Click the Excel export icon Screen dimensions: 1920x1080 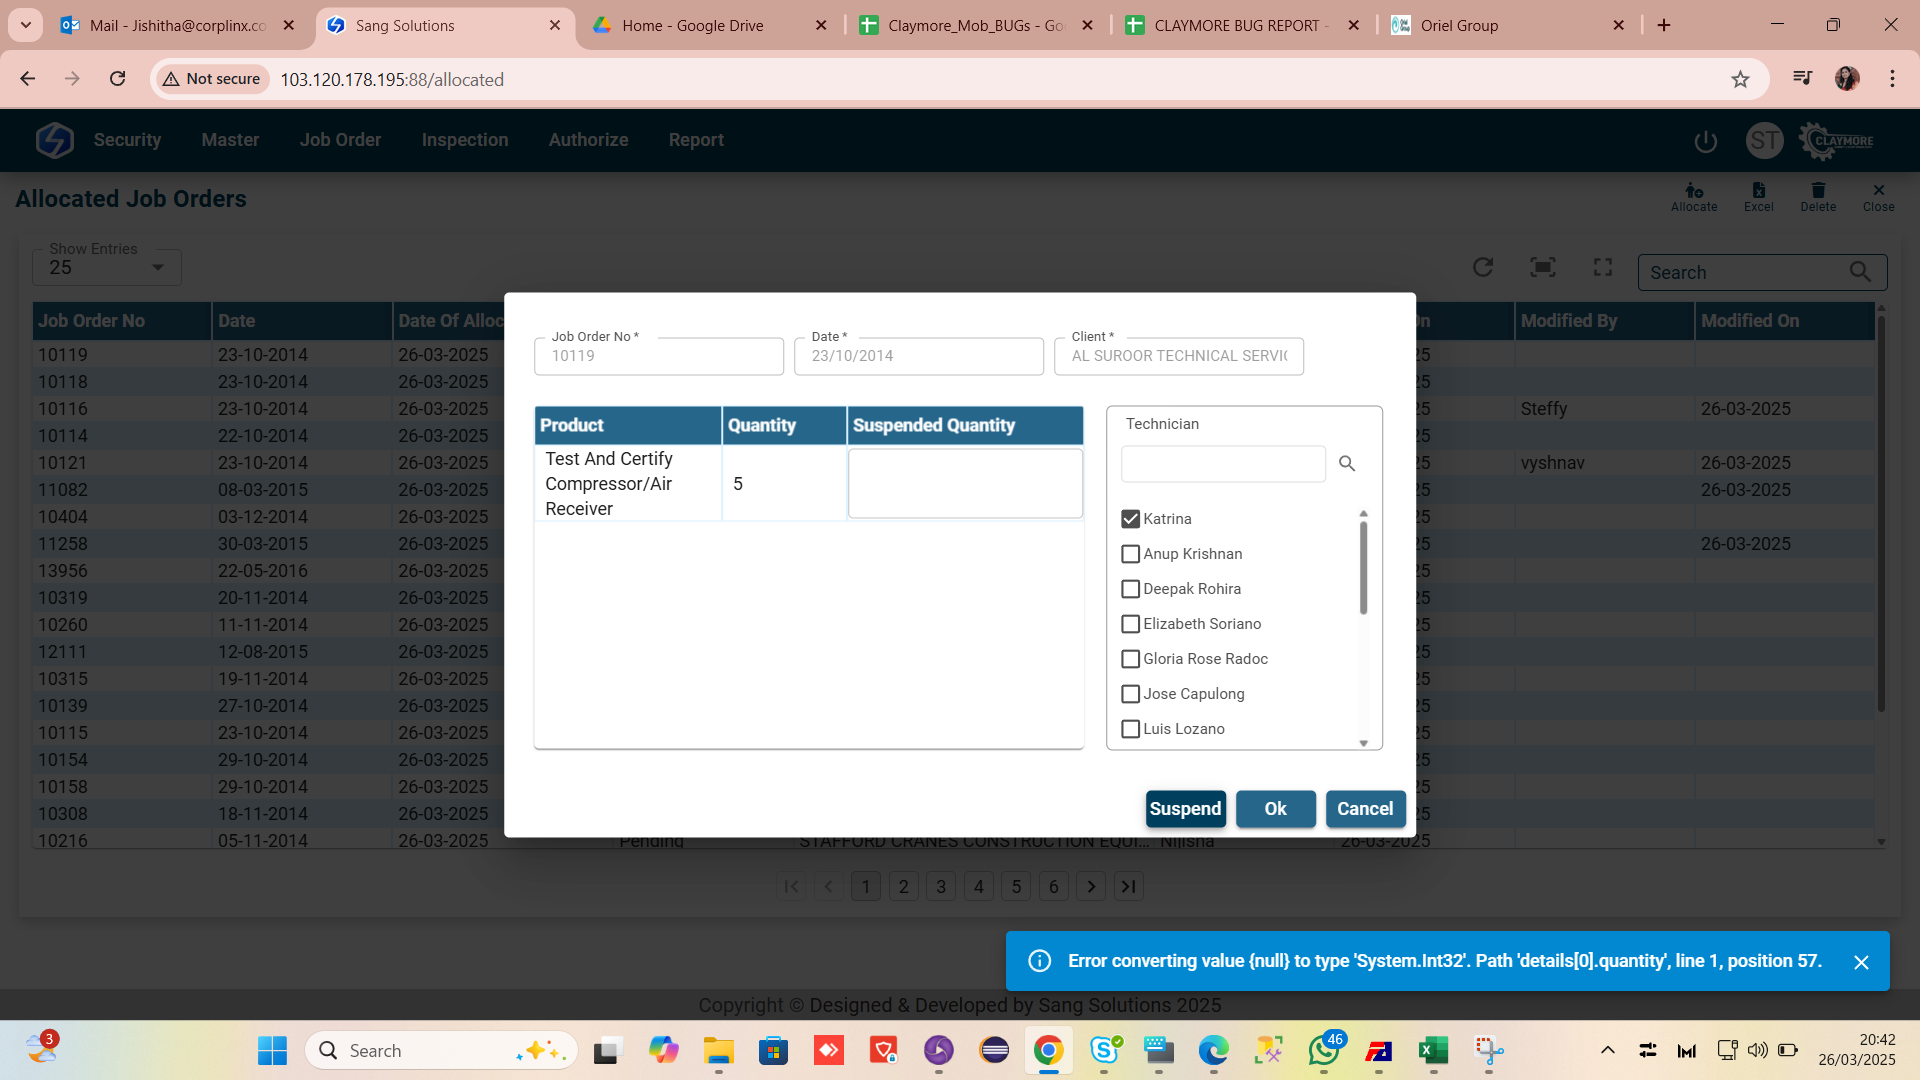(x=1758, y=191)
